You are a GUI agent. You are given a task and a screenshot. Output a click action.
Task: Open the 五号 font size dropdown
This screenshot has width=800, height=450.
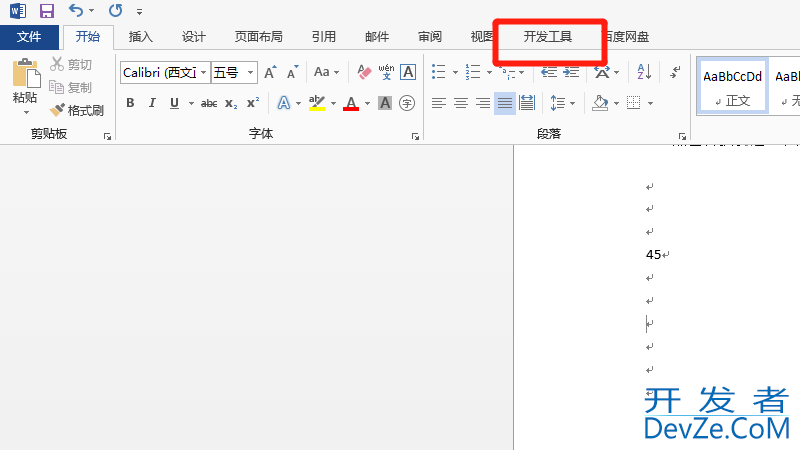click(x=250, y=72)
